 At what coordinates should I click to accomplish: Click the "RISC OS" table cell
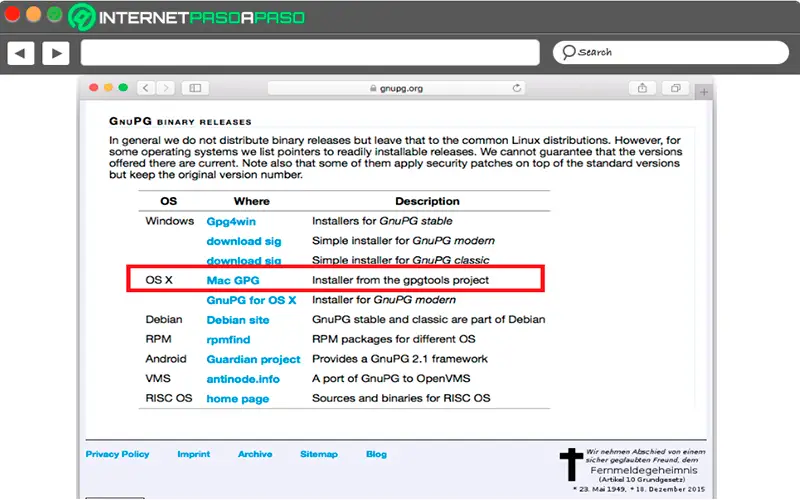[x=168, y=398]
